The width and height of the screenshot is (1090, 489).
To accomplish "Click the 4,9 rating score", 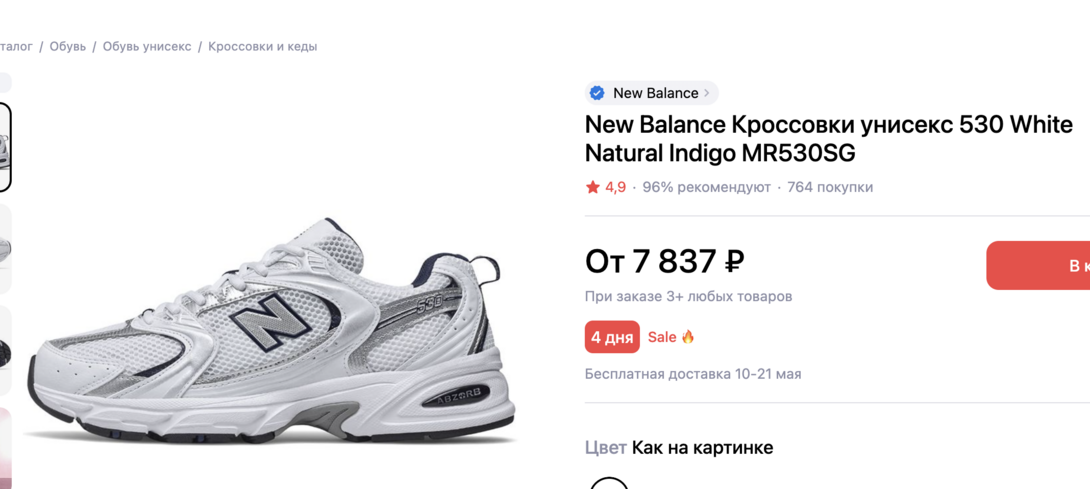I will 615,187.
